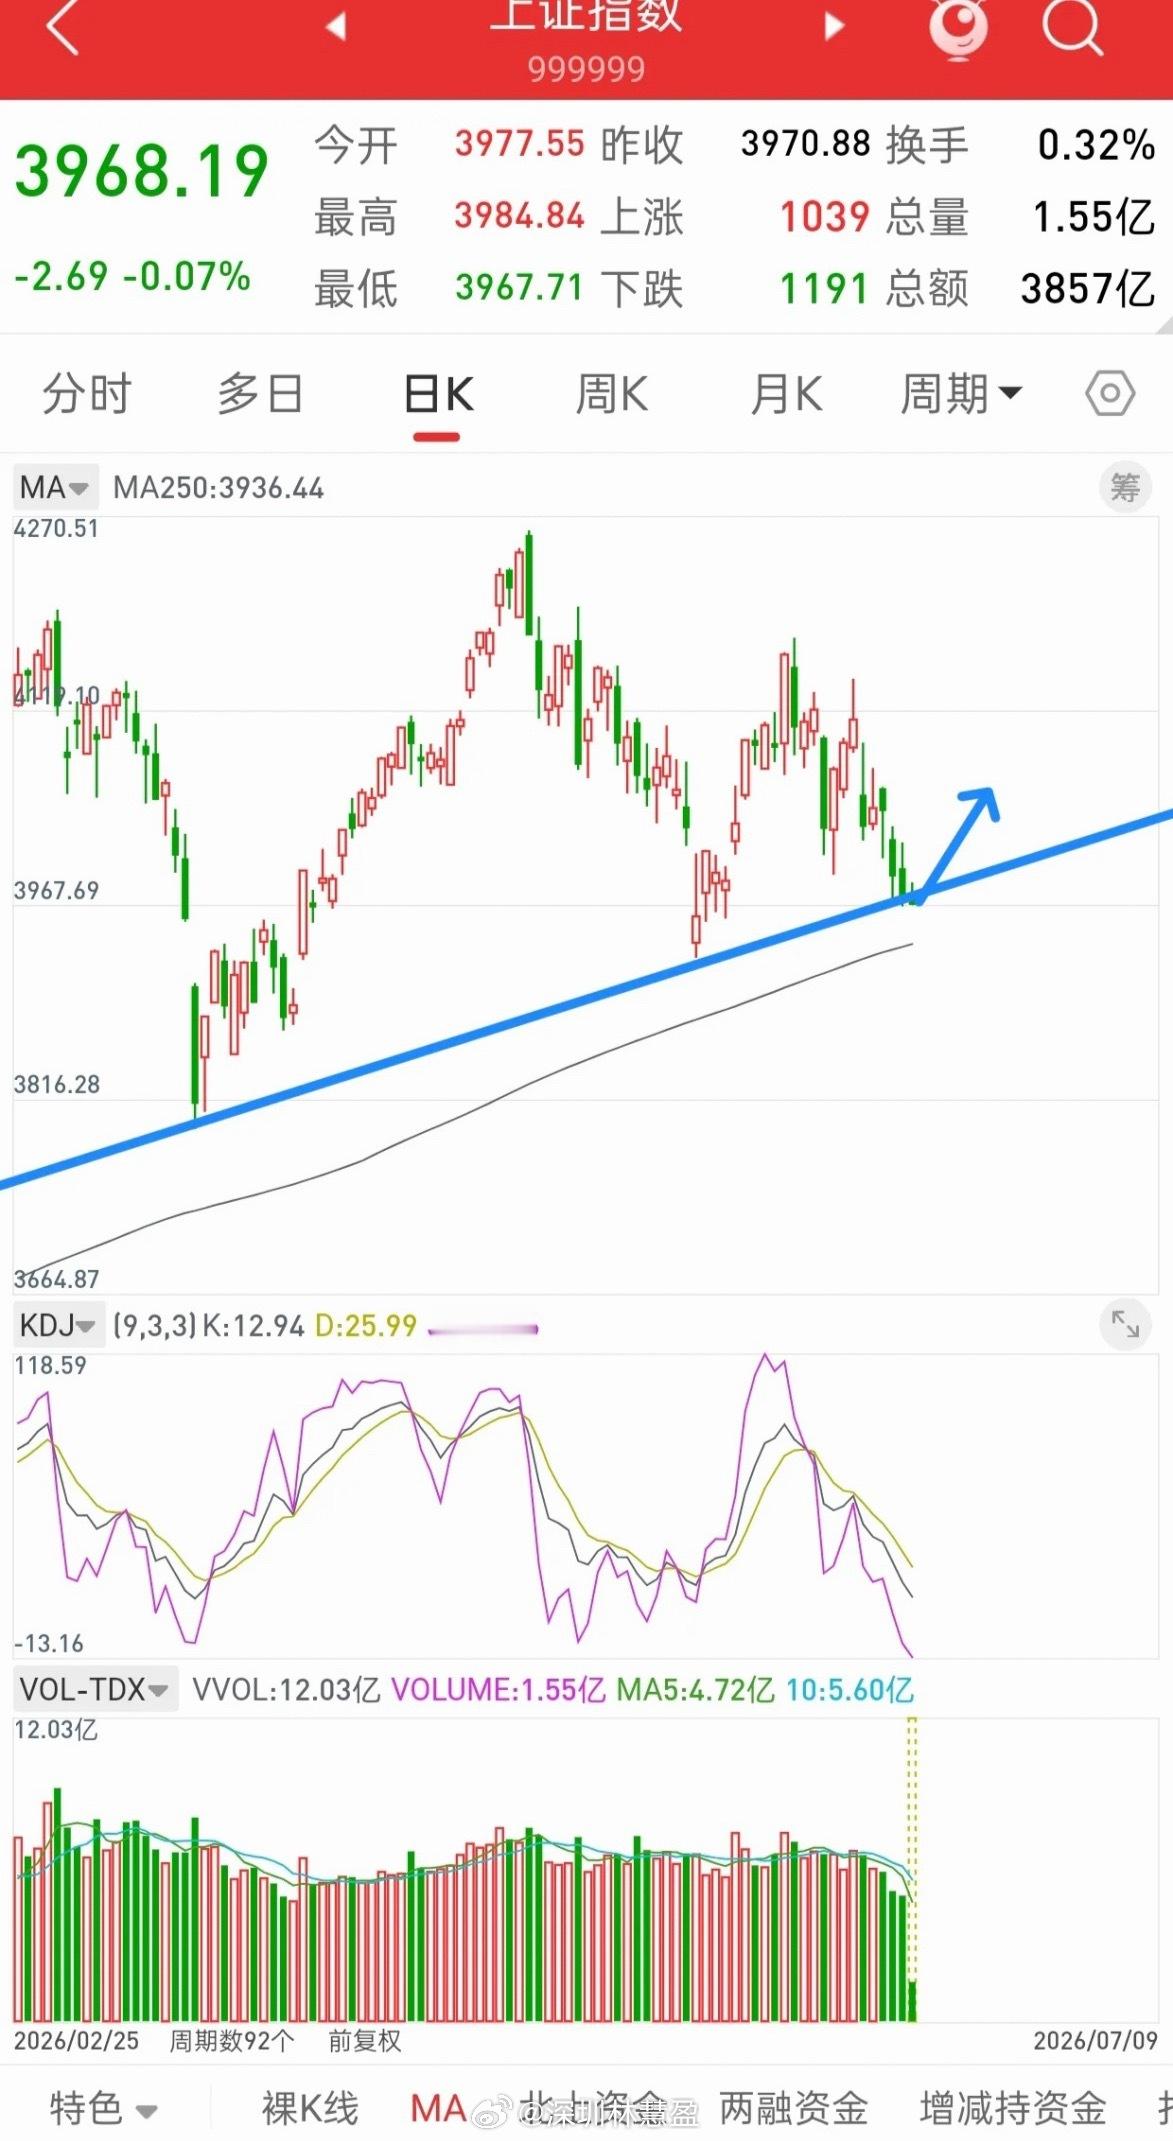Open the MA indicator dropdown
1173x2141 pixels.
click(55, 488)
